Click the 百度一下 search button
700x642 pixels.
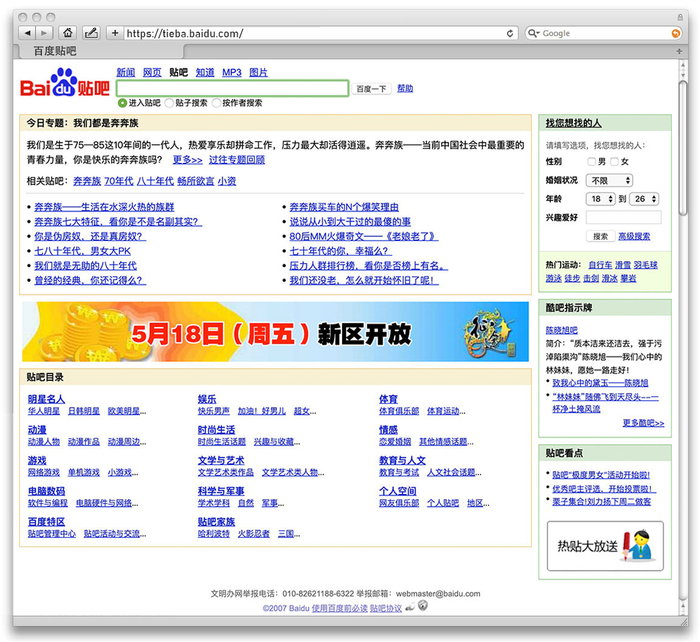pos(371,89)
